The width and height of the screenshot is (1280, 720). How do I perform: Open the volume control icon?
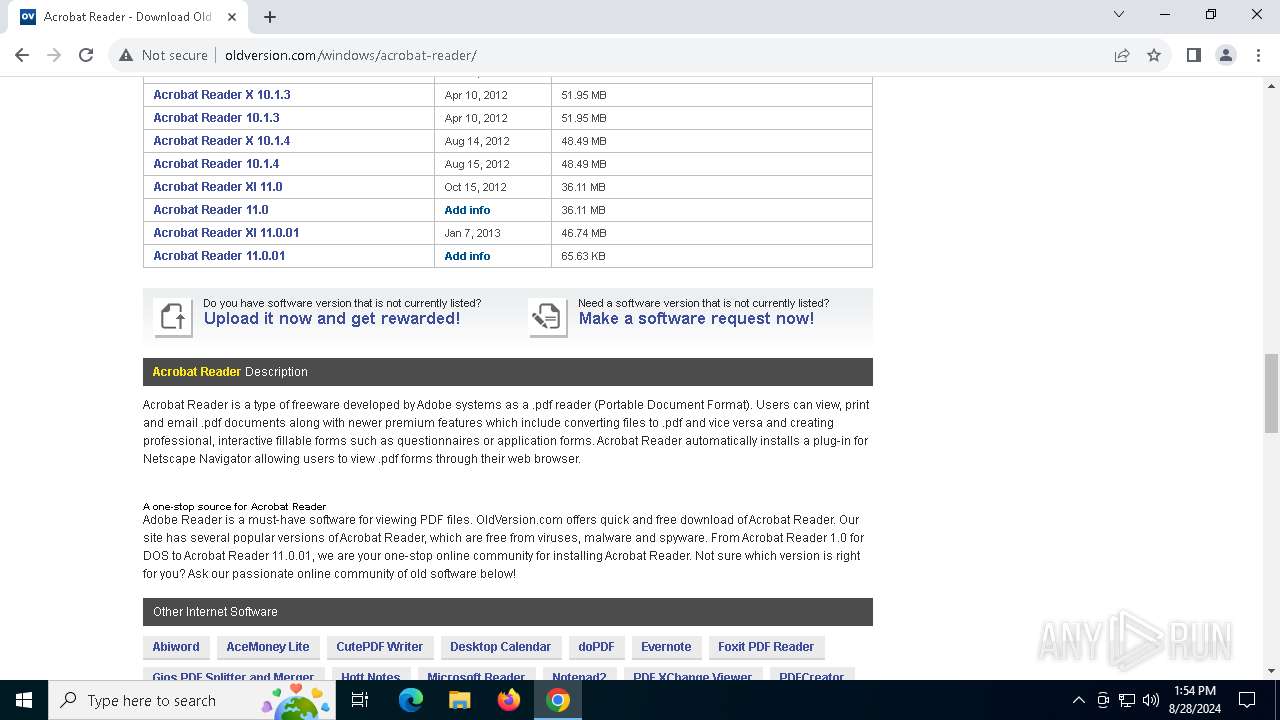click(x=1151, y=700)
